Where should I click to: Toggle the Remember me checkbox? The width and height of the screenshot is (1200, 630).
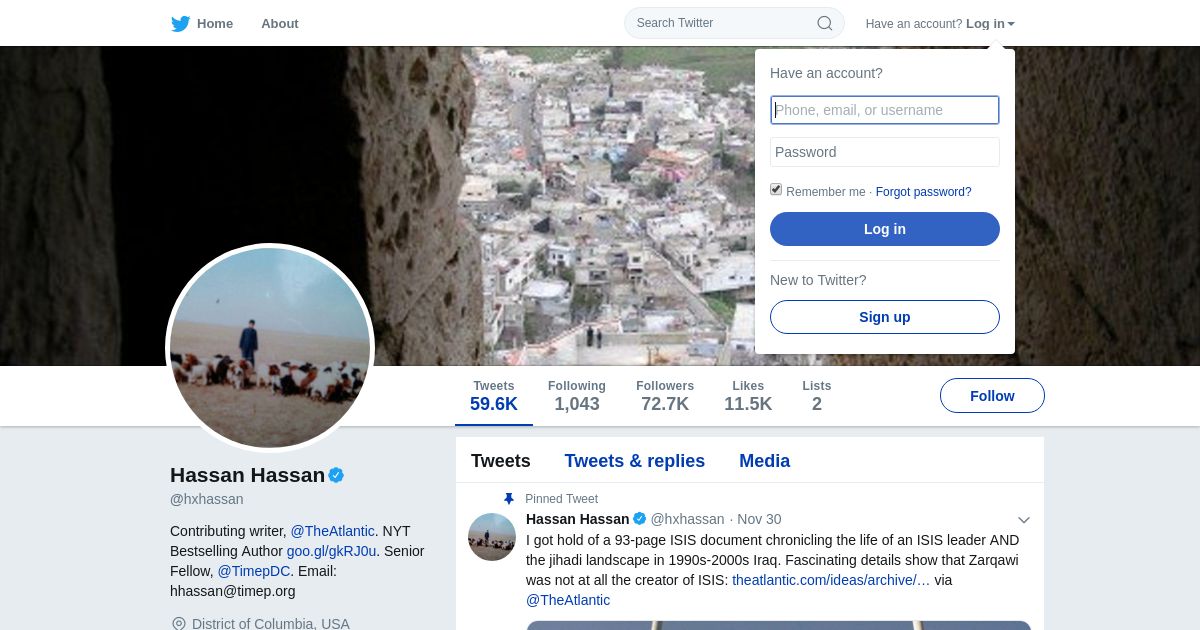(x=776, y=189)
